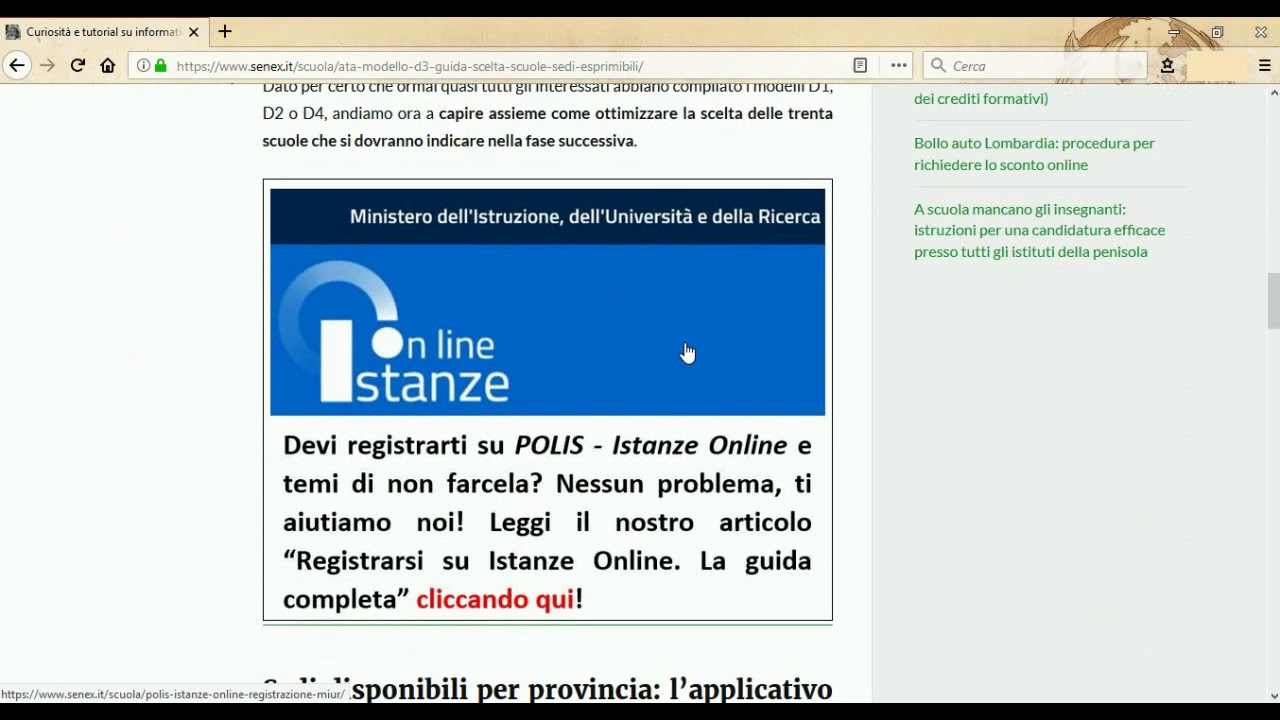Click the scrollbar up arrow
The width and height of the screenshot is (1280, 720).
tap(1273, 93)
